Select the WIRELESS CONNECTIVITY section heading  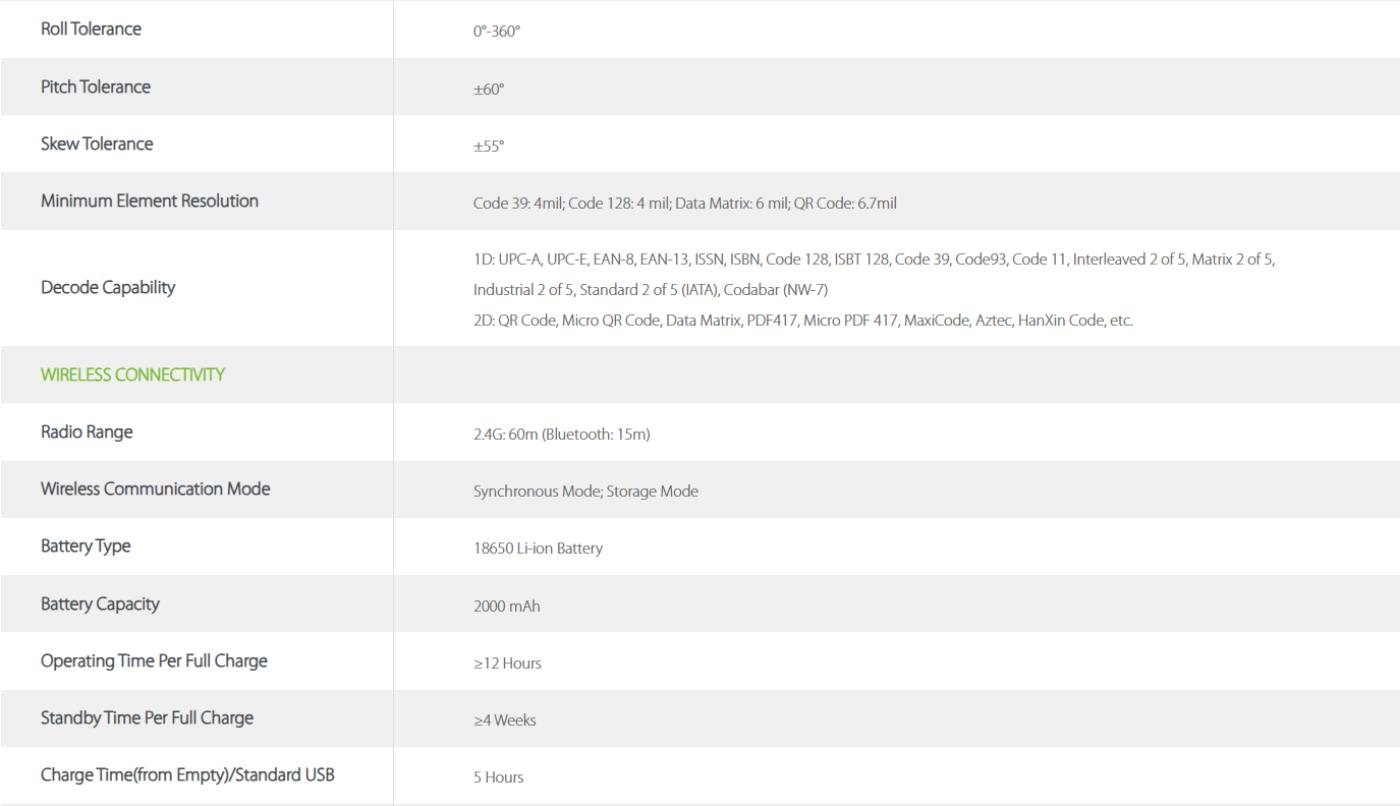click(x=133, y=375)
